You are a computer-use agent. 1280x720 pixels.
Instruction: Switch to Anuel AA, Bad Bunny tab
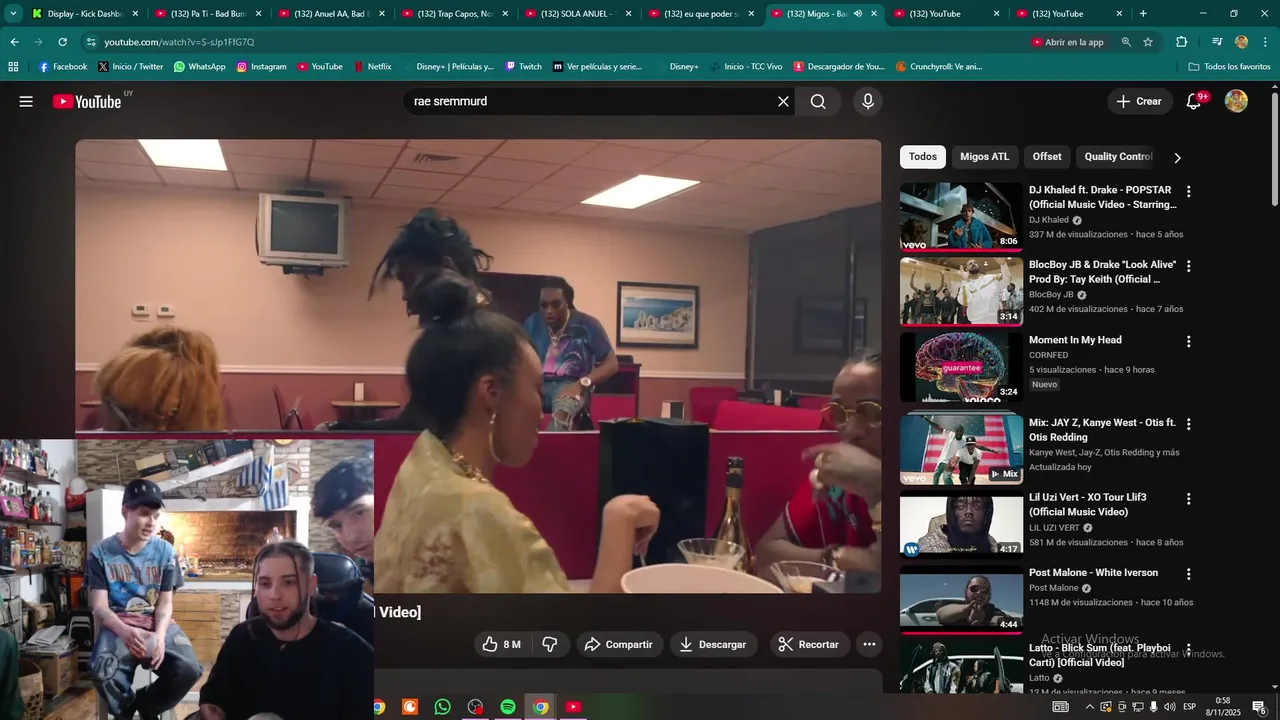331,14
